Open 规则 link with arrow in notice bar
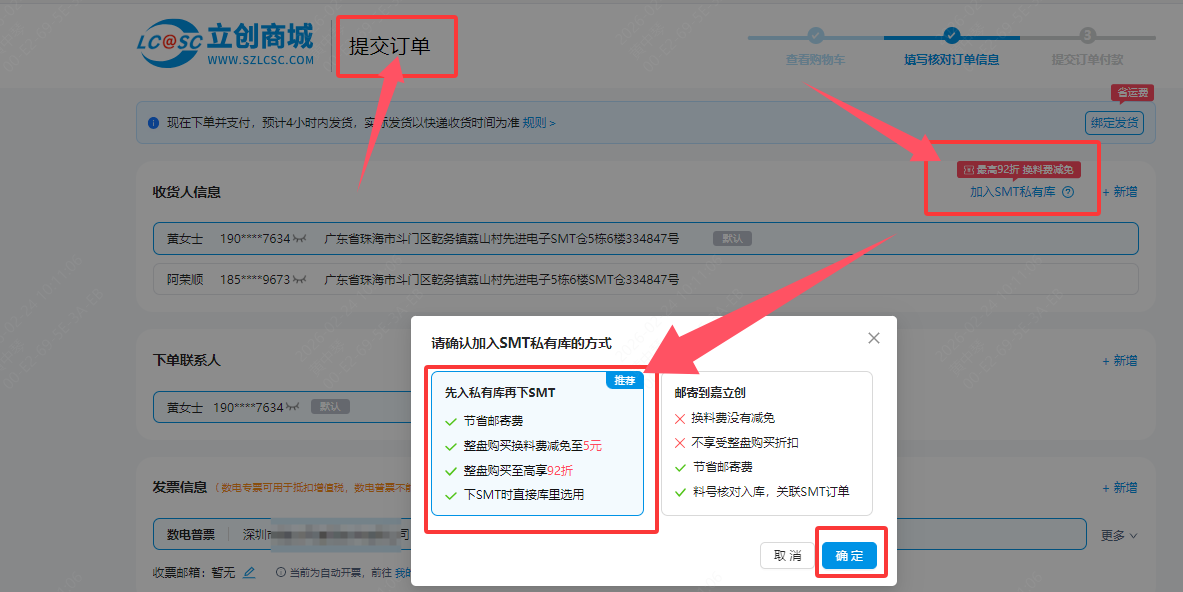Viewport: 1183px width, 592px height. 538,123
